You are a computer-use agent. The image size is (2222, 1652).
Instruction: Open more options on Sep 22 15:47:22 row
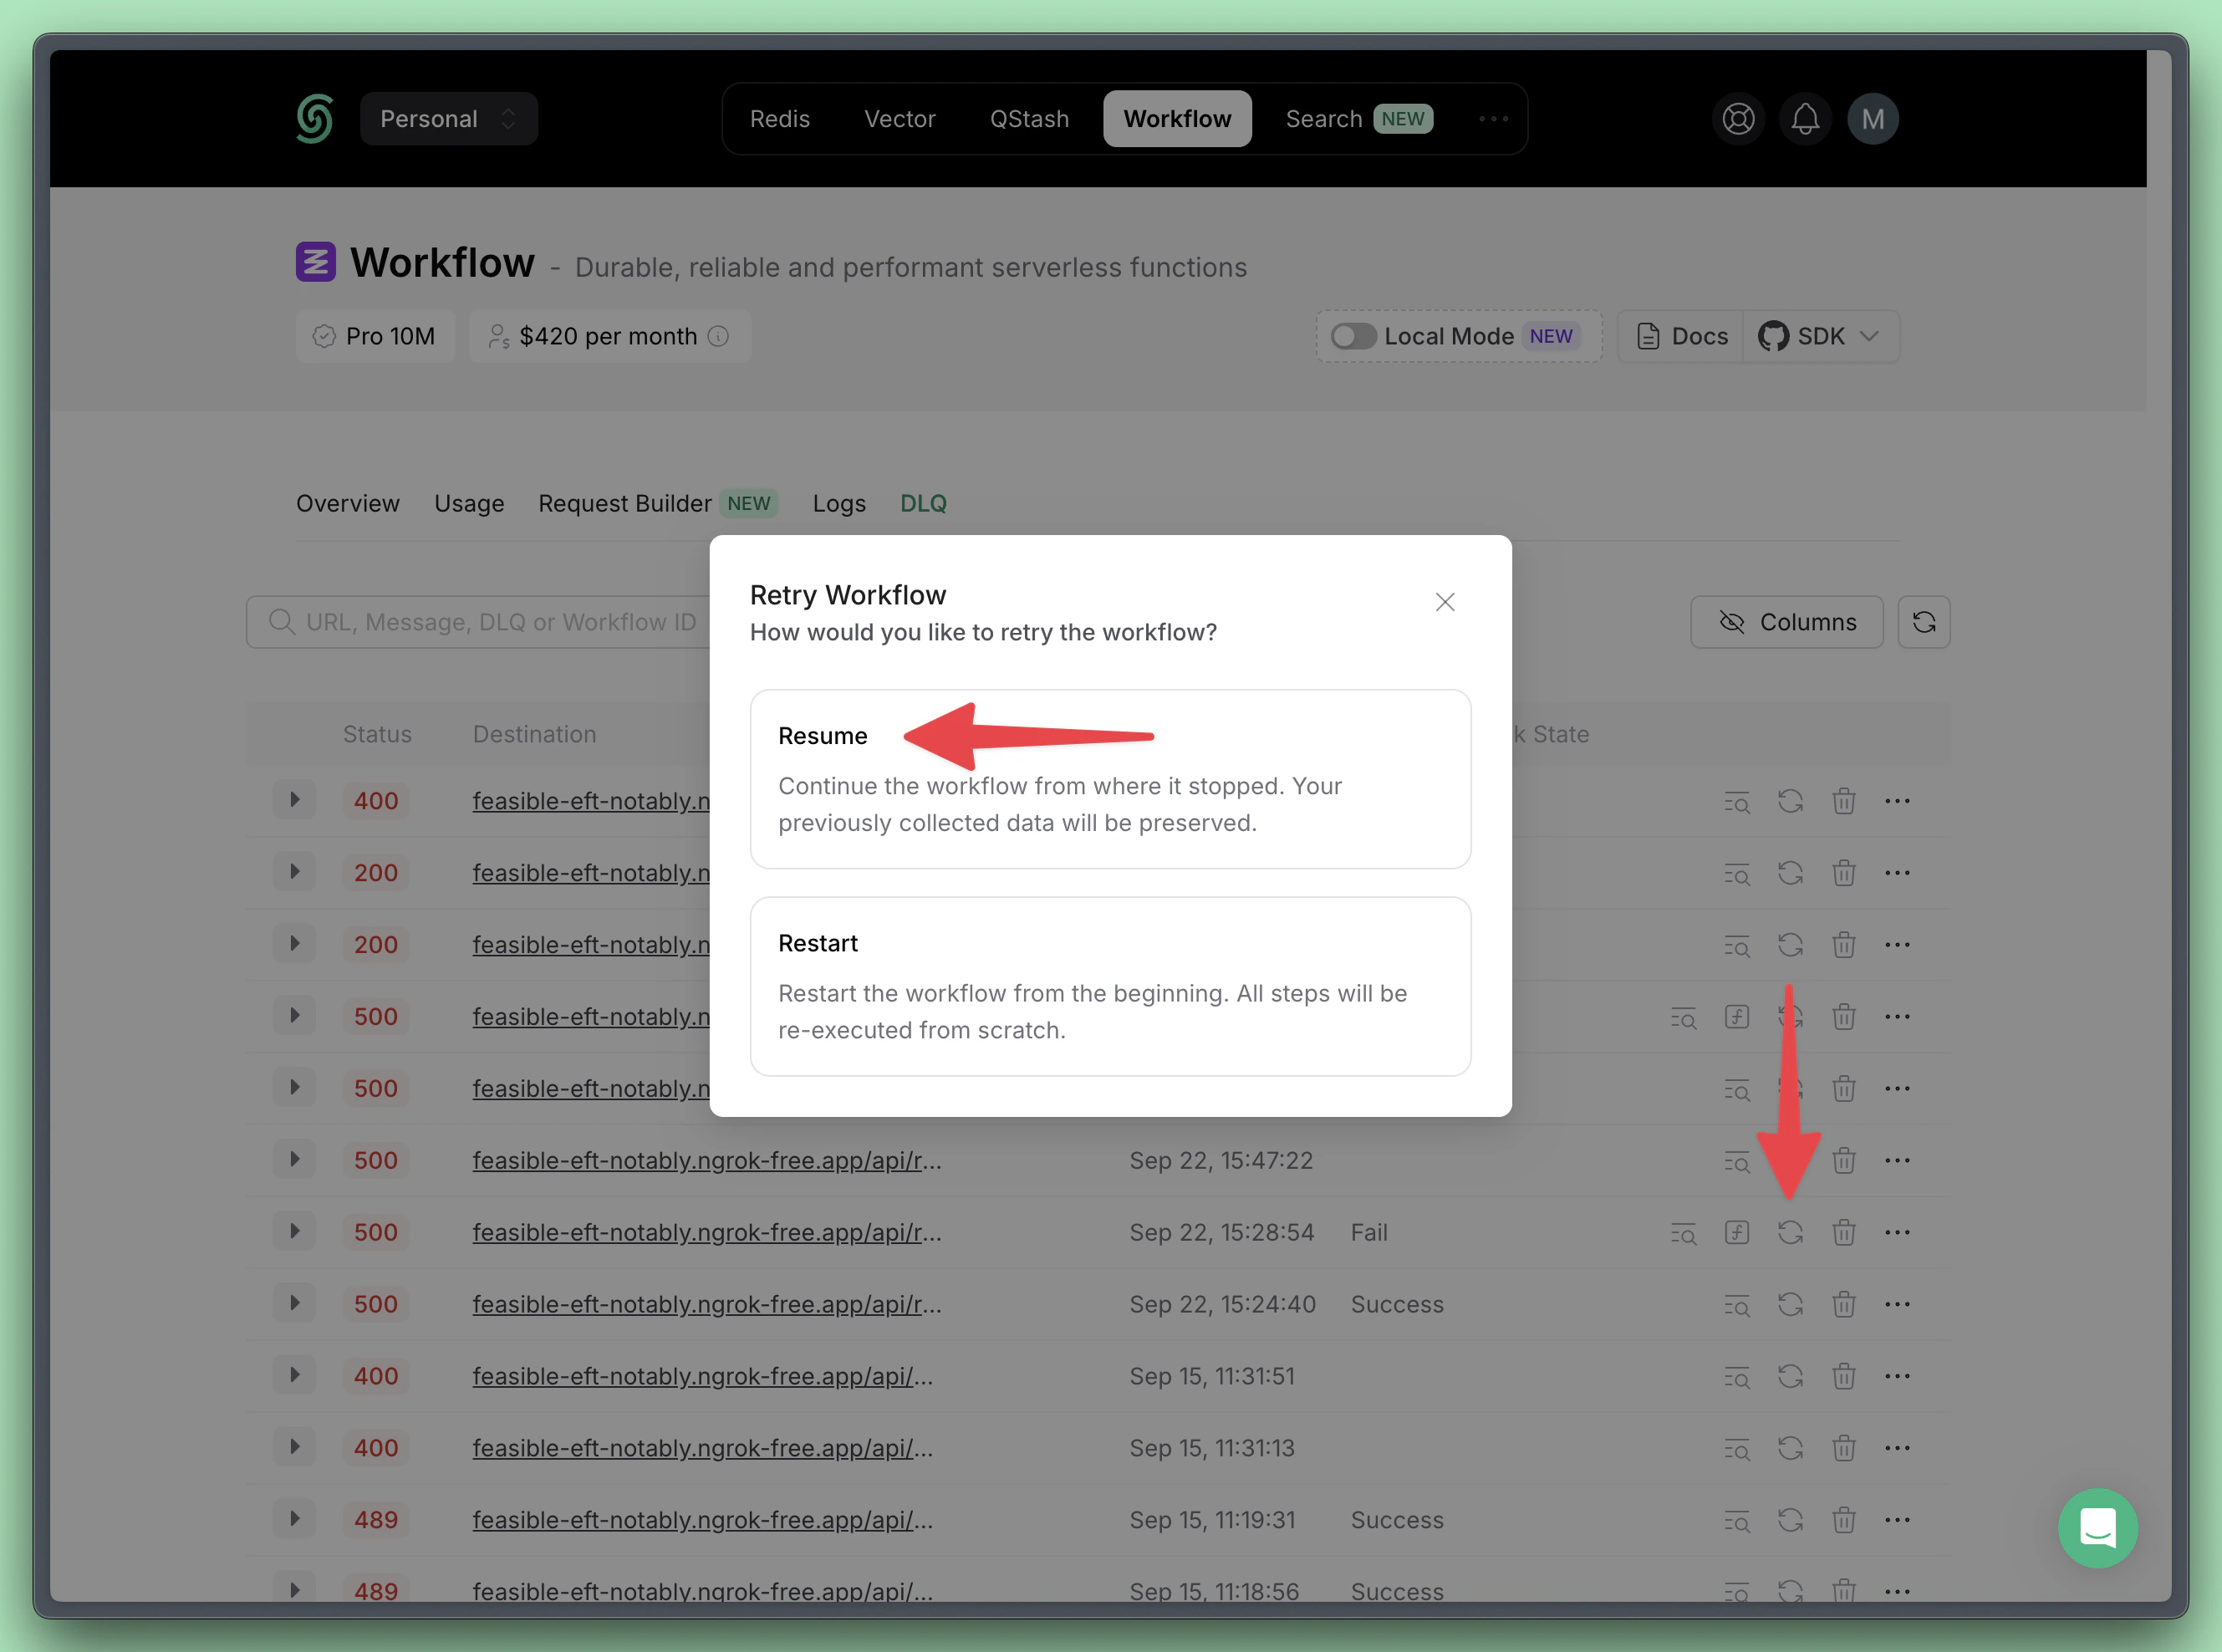(x=1897, y=1160)
